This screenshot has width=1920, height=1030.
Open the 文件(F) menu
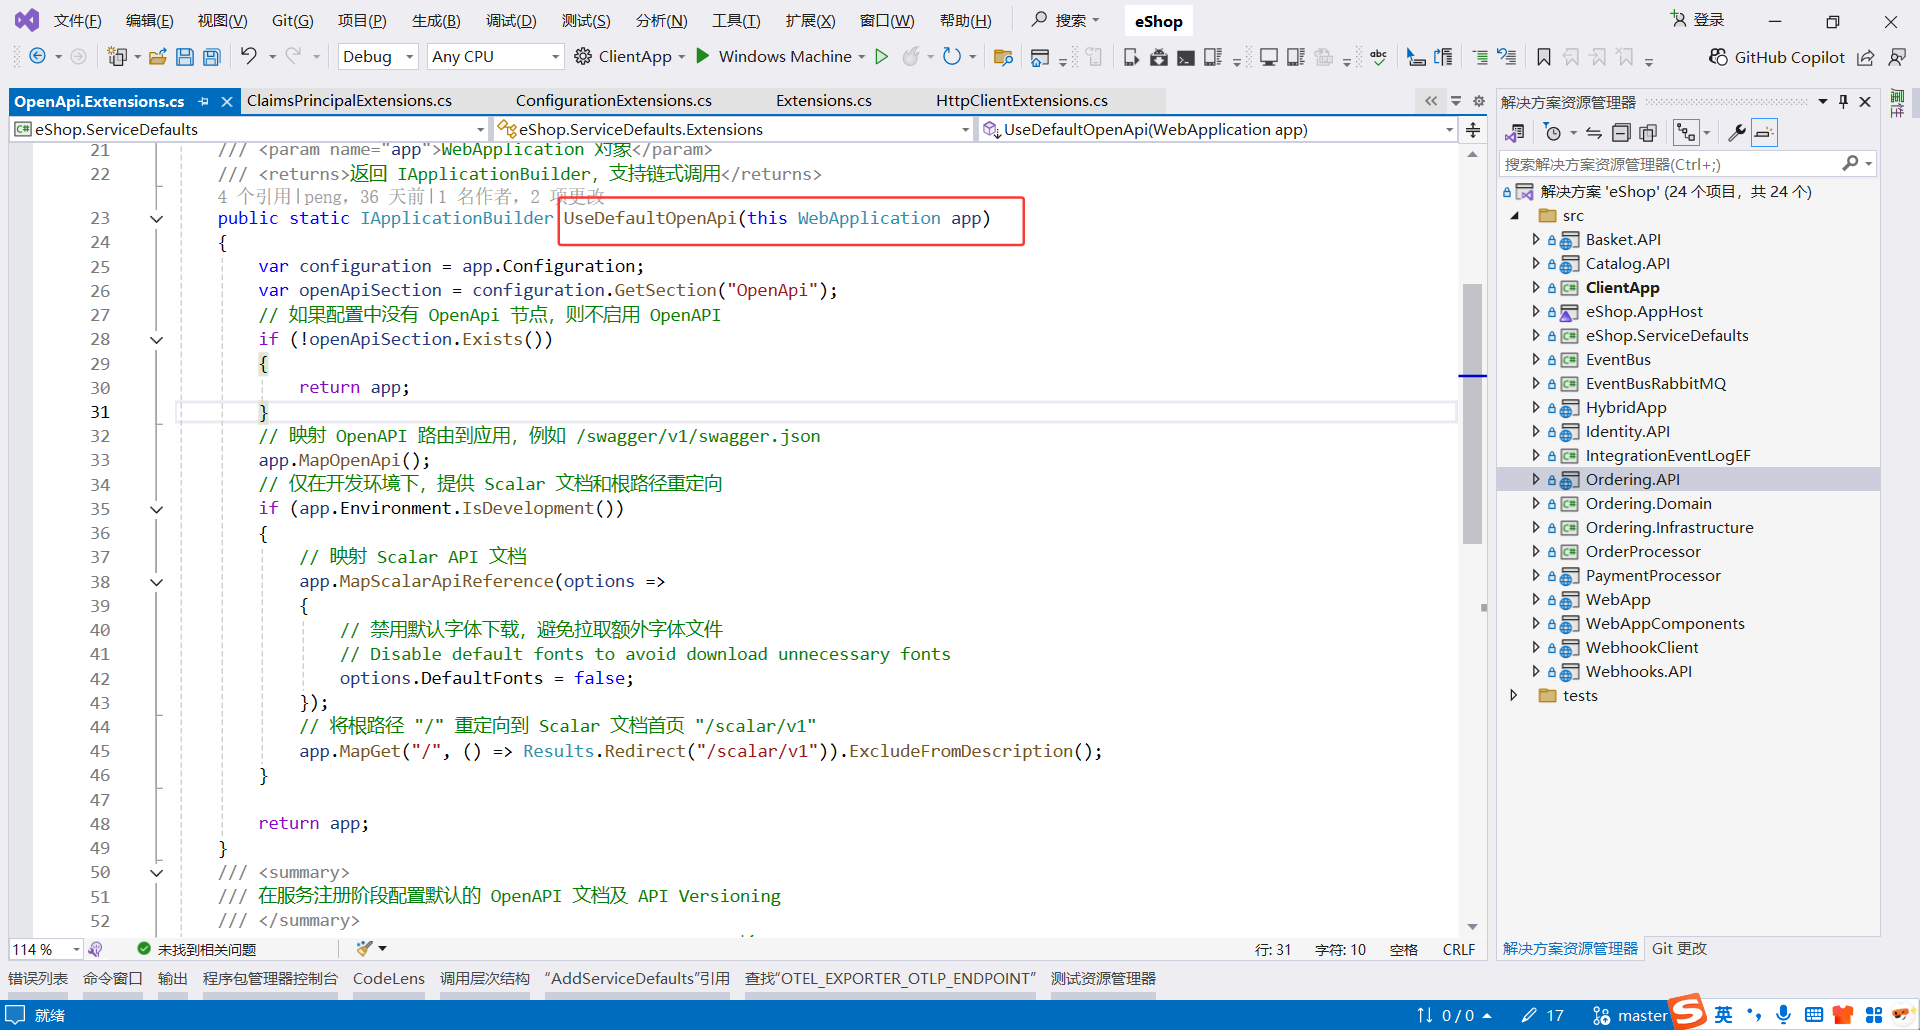[77, 21]
